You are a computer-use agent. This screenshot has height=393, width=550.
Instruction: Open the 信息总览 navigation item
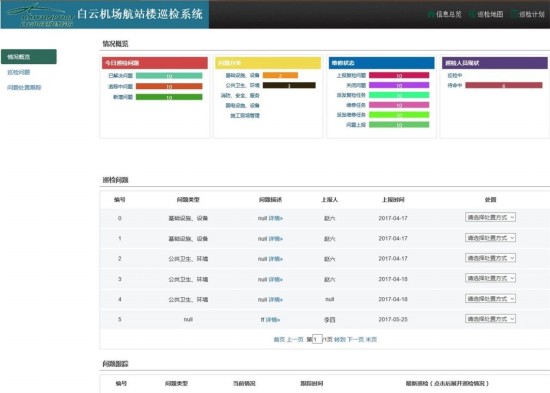449,14
